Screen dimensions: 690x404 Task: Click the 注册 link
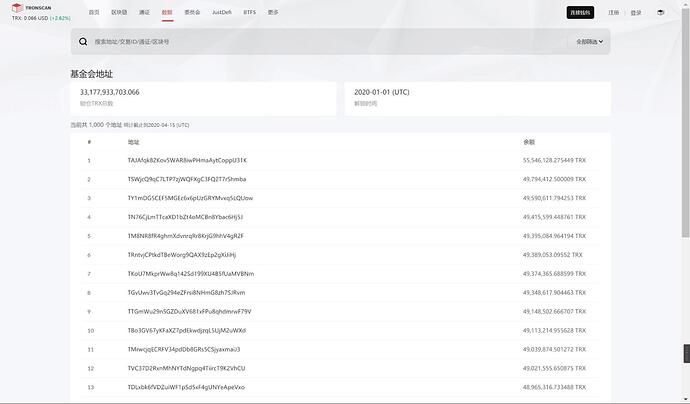click(x=613, y=13)
